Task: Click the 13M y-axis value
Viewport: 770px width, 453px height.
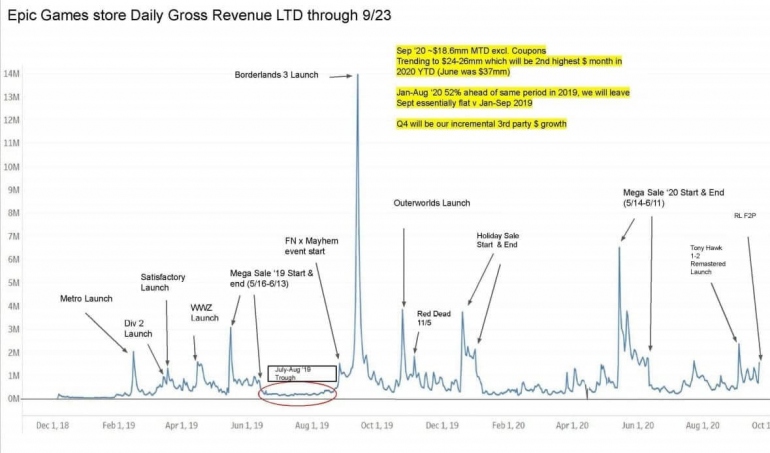Action: pyautogui.click(x=11, y=97)
